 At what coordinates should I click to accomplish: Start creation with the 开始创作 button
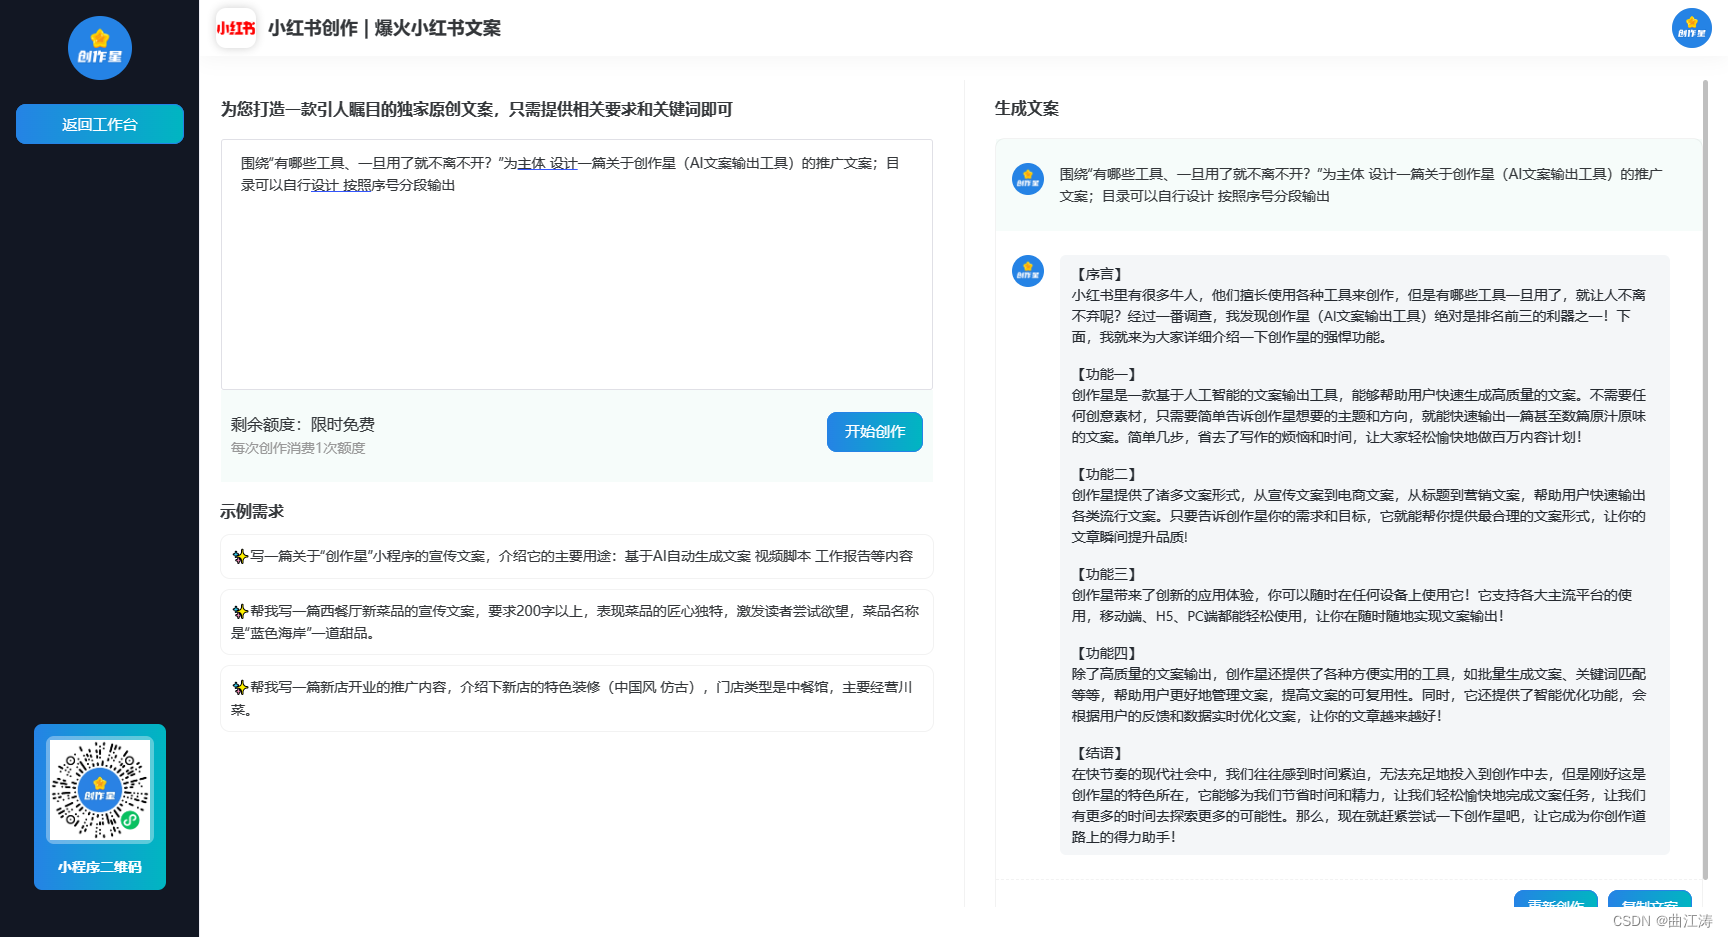[x=875, y=432]
